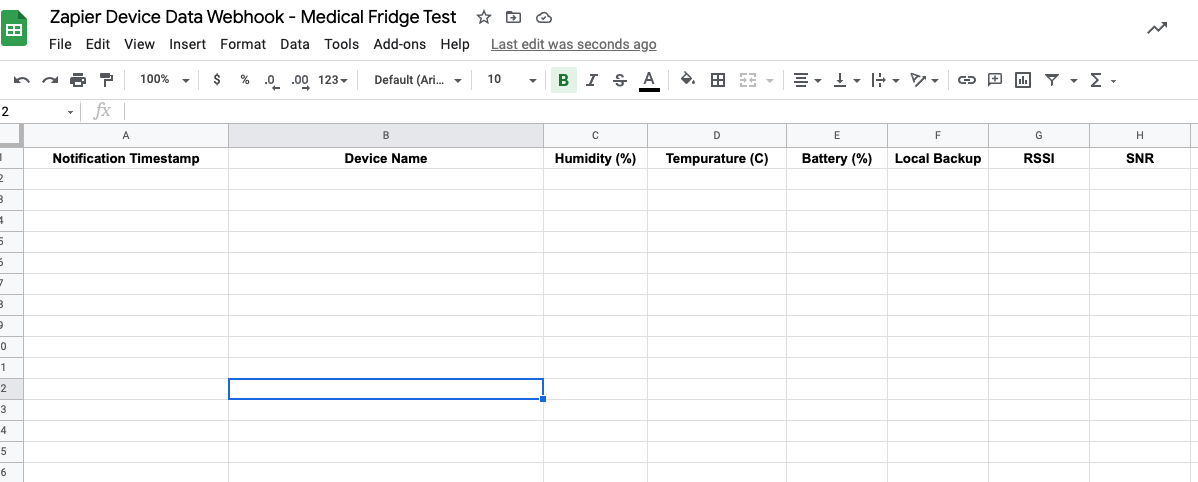The width and height of the screenshot is (1198, 482).
Task: Open the Add-ons menu
Action: [400, 44]
